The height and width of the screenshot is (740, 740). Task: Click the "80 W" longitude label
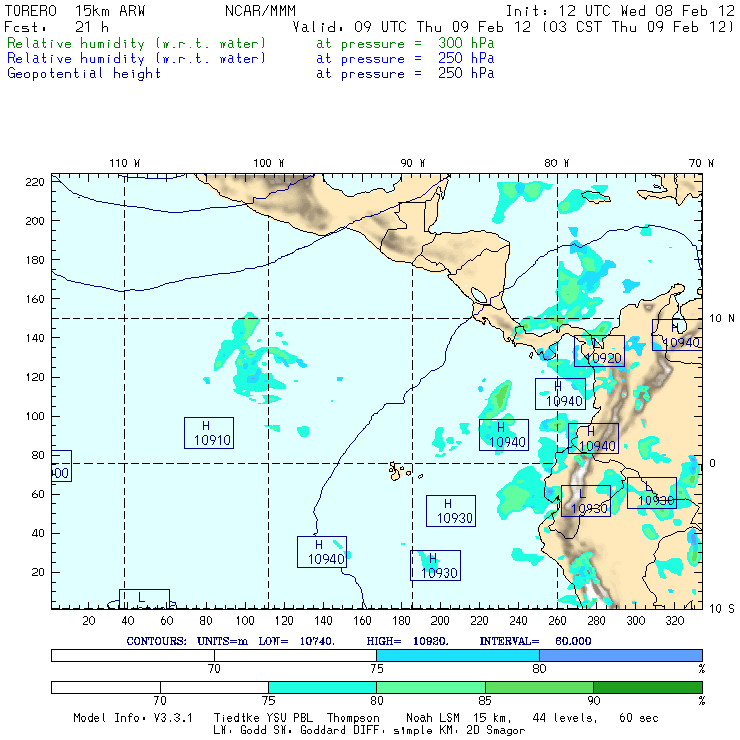click(557, 163)
